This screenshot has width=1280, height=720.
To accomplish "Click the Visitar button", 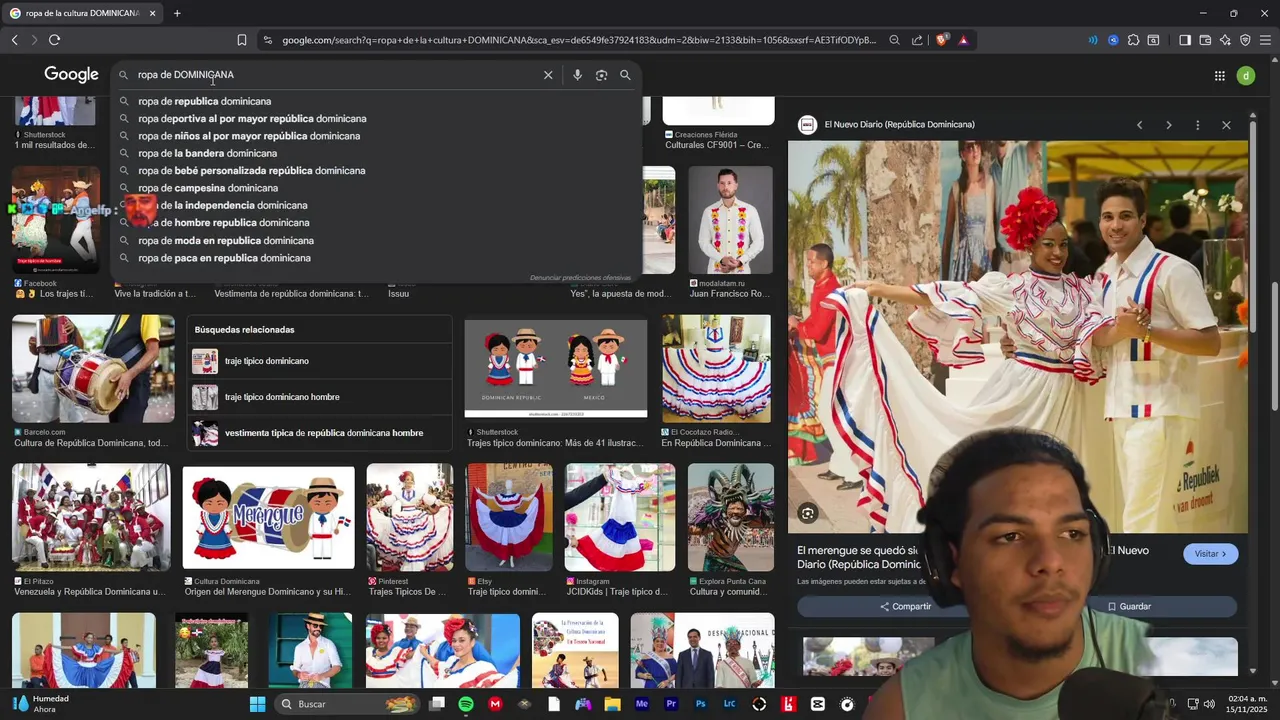I will [1210, 554].
